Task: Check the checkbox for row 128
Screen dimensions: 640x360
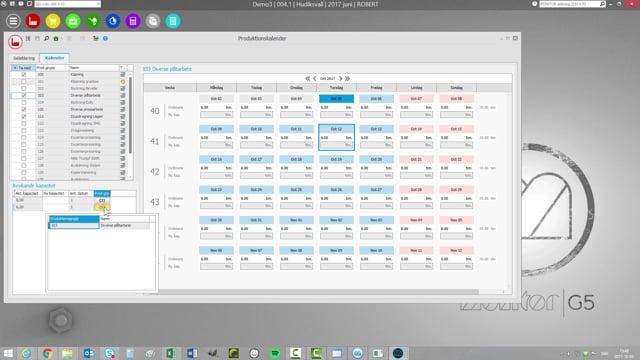Action: pyautogui.click(x=24, y=165)
